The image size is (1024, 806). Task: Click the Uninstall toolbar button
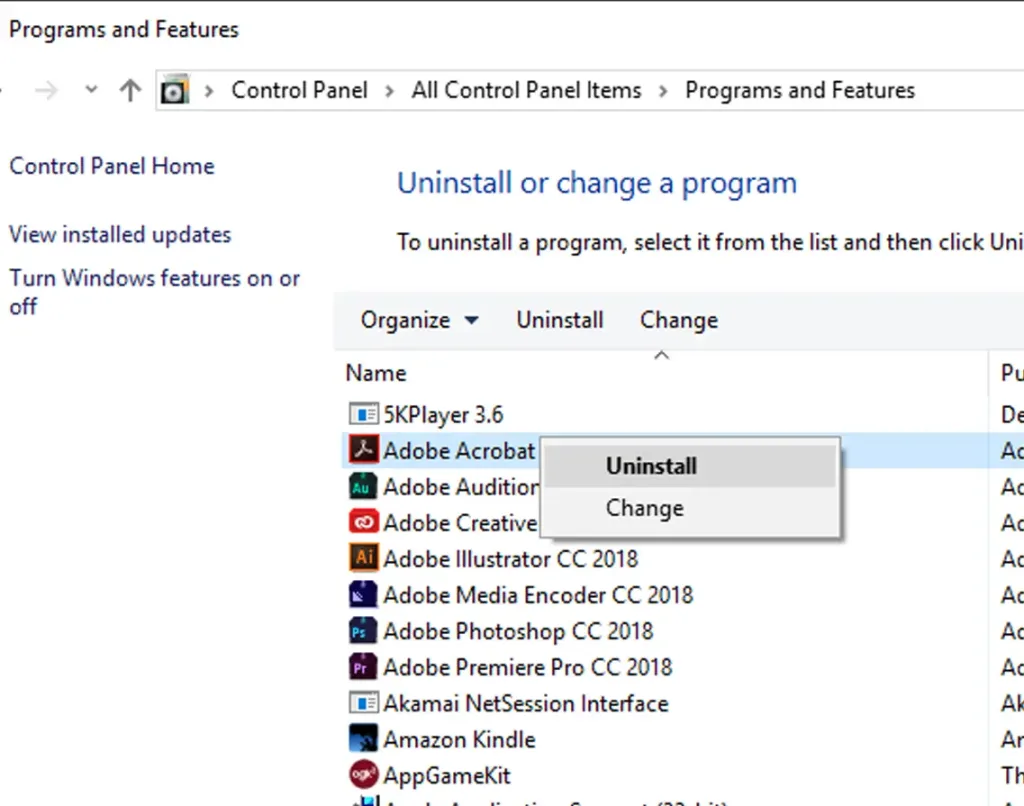[559, 320]
